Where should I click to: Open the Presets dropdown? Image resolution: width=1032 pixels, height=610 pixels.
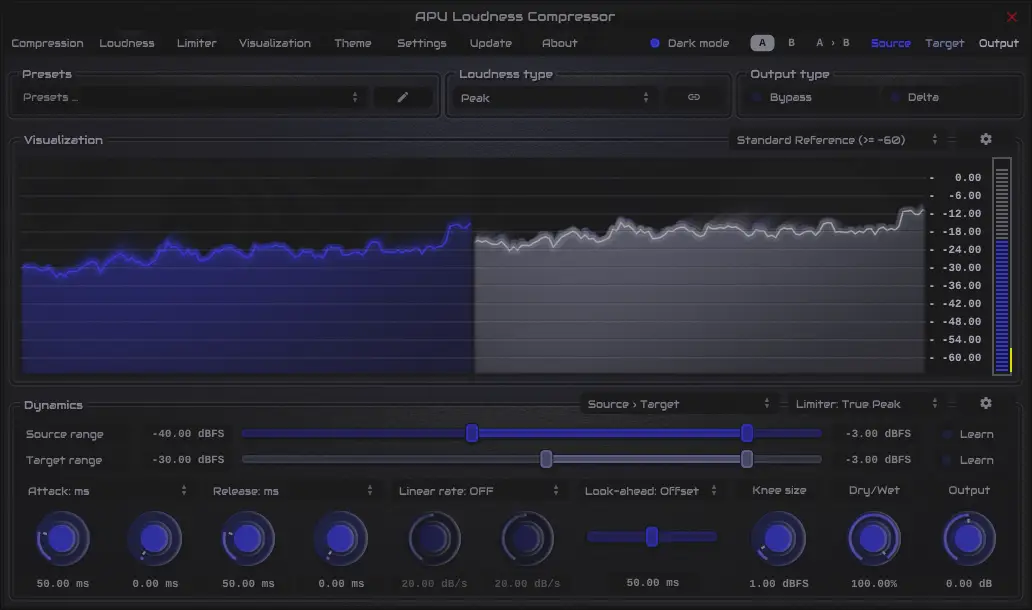point(191,97)
